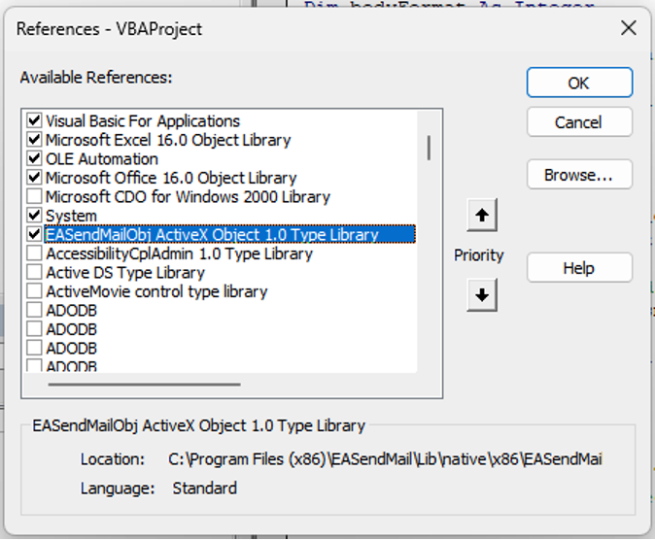Viewport: 655px width, 540px height.
Task: Enable Microsoft CDO for Windows 2000 Library
Action: (x=35, y=197)
